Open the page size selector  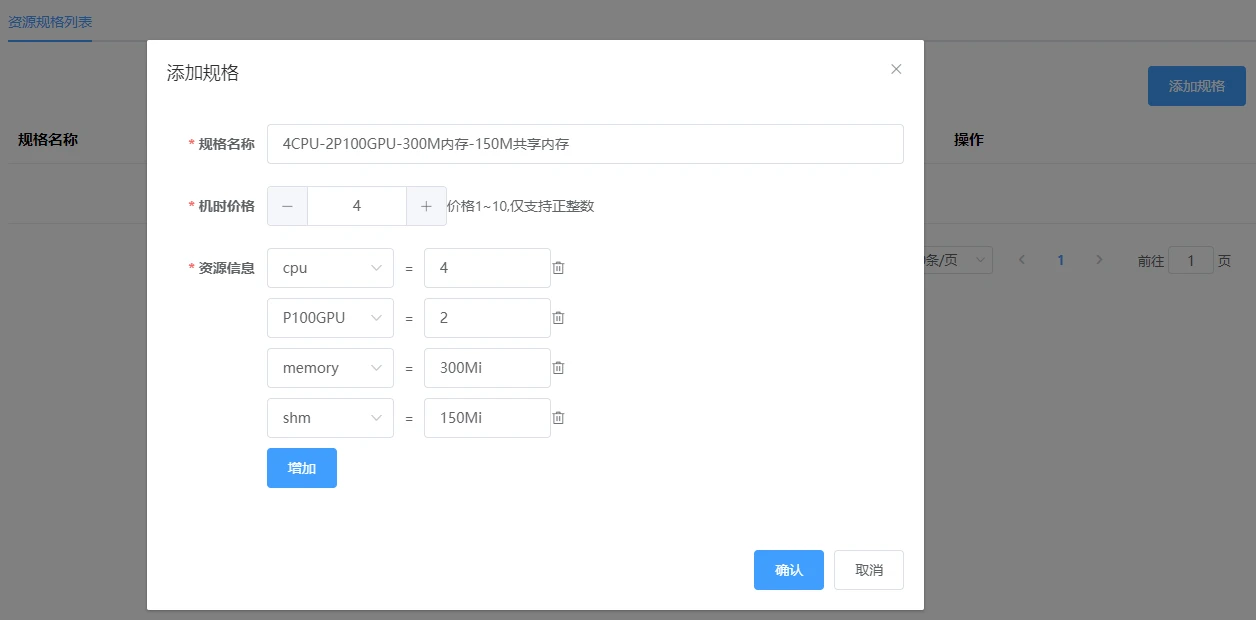(x=957, y=260)
